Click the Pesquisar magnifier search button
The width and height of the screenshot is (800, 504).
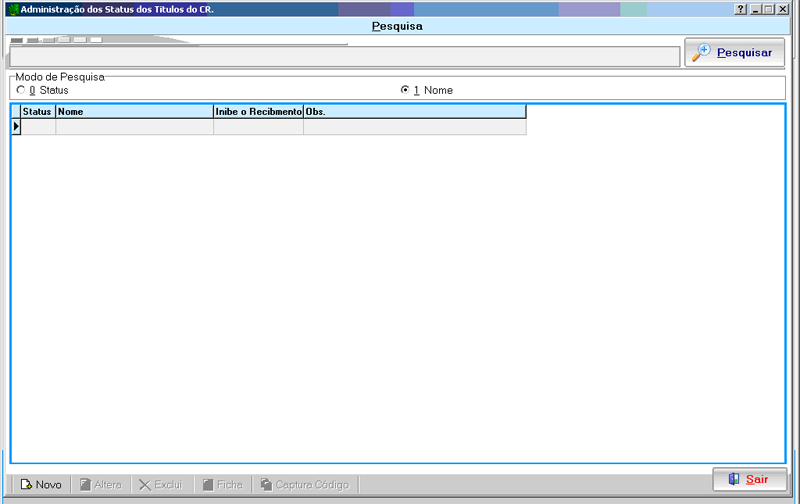(x=734, y=53)
